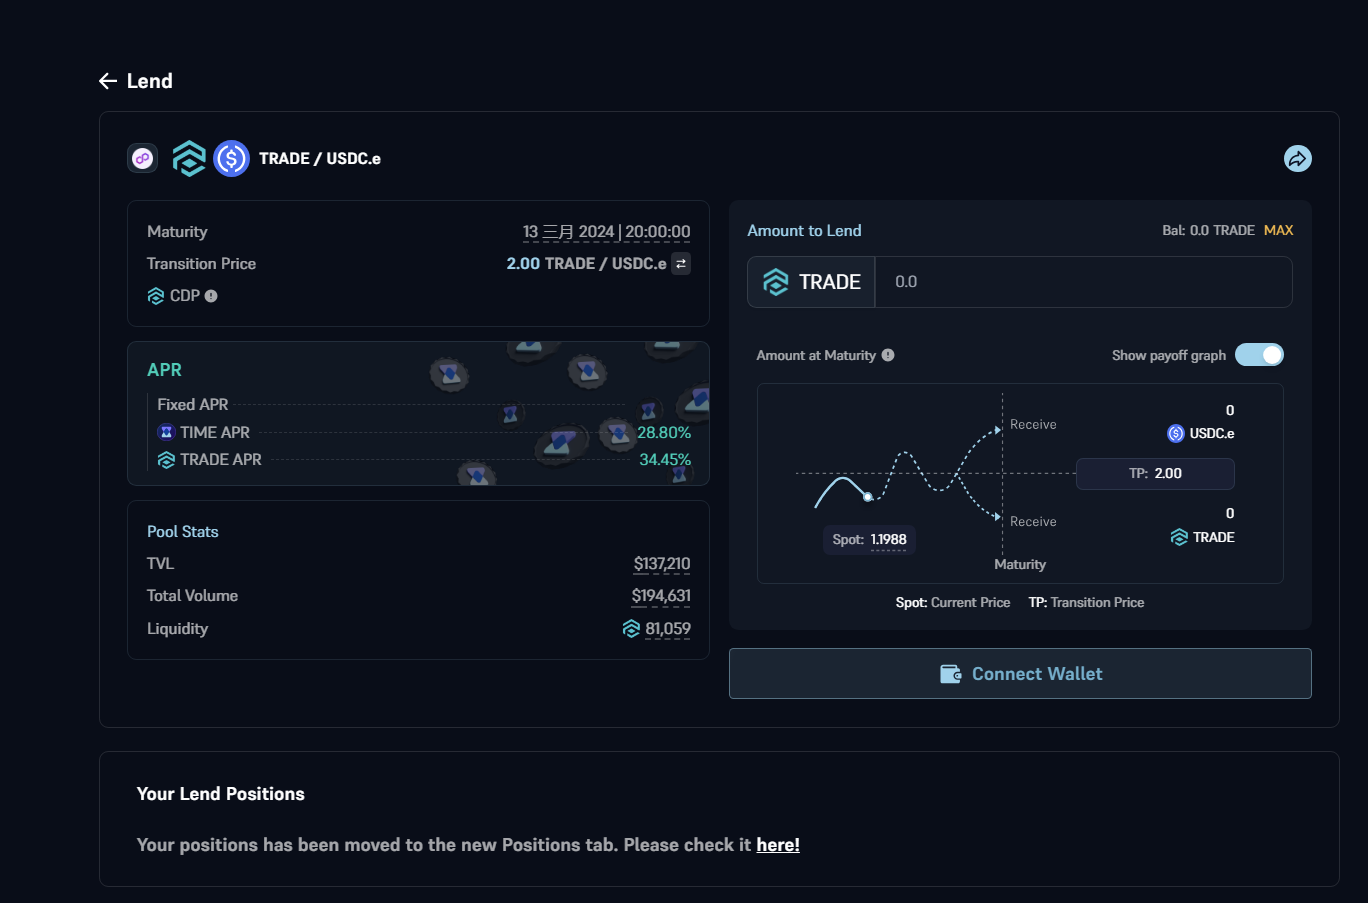Image resolution: width=1368 pixels, height=903 pixels.
Task: Click the back arrow next to Lend
Action: 108,81
